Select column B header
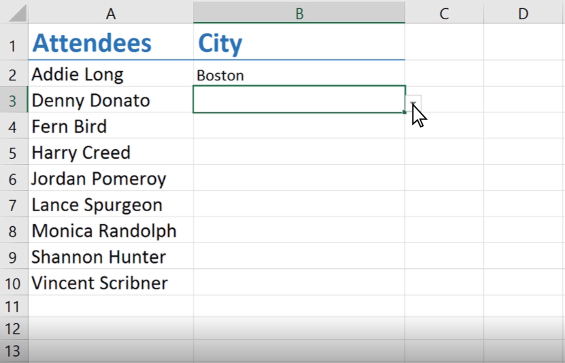 (x=299, y=14)
